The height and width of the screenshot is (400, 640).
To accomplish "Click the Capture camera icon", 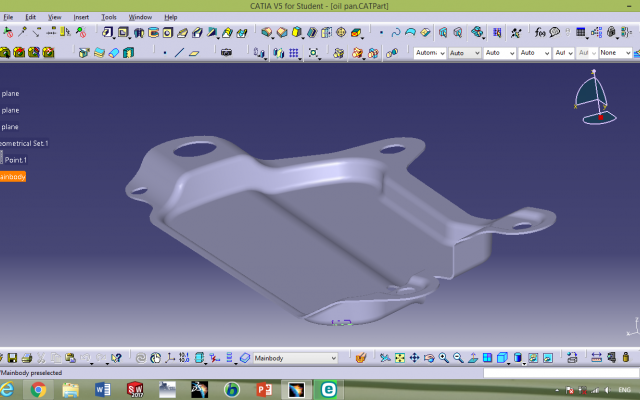I will (226, 53).
